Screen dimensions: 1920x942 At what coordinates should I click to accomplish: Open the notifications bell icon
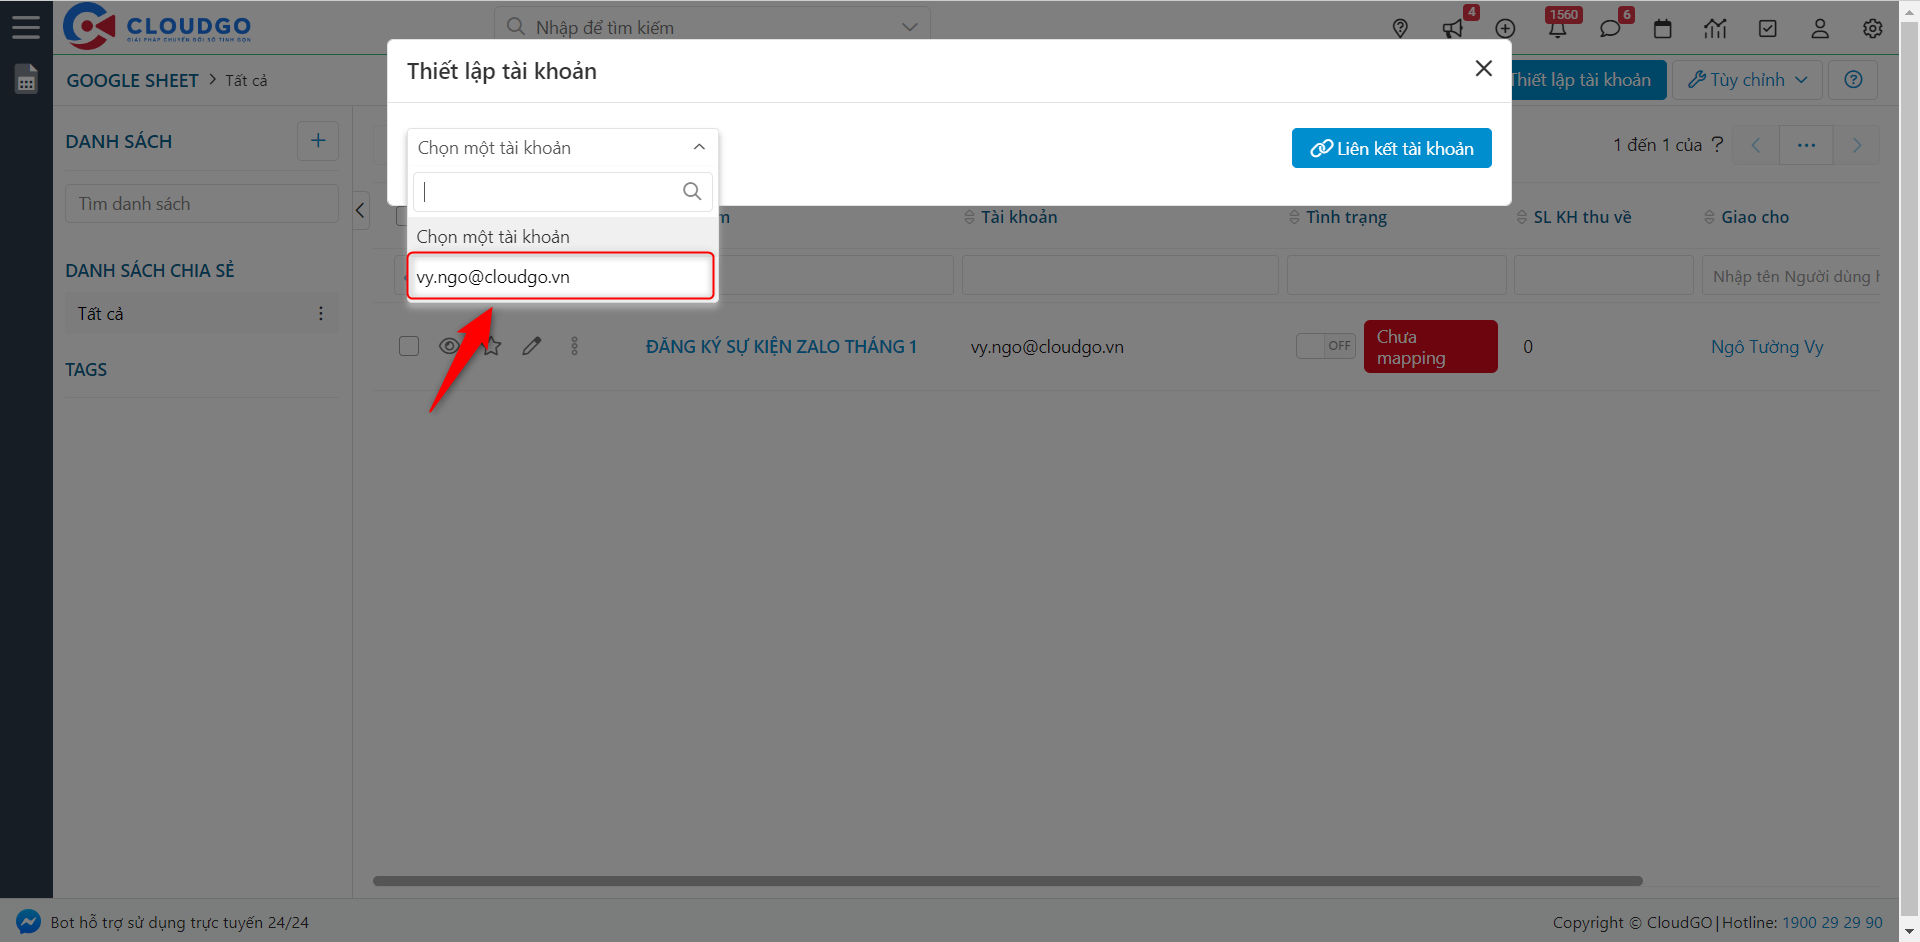tap(1557, 28)
